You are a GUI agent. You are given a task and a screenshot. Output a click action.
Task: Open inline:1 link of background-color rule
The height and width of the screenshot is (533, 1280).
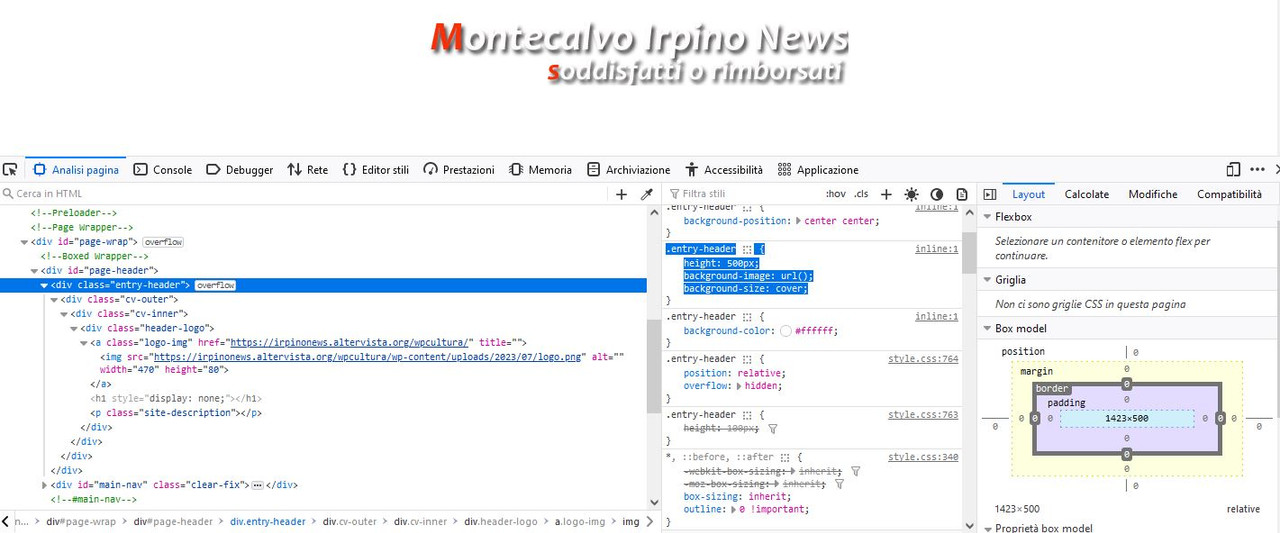coord(936,316)
